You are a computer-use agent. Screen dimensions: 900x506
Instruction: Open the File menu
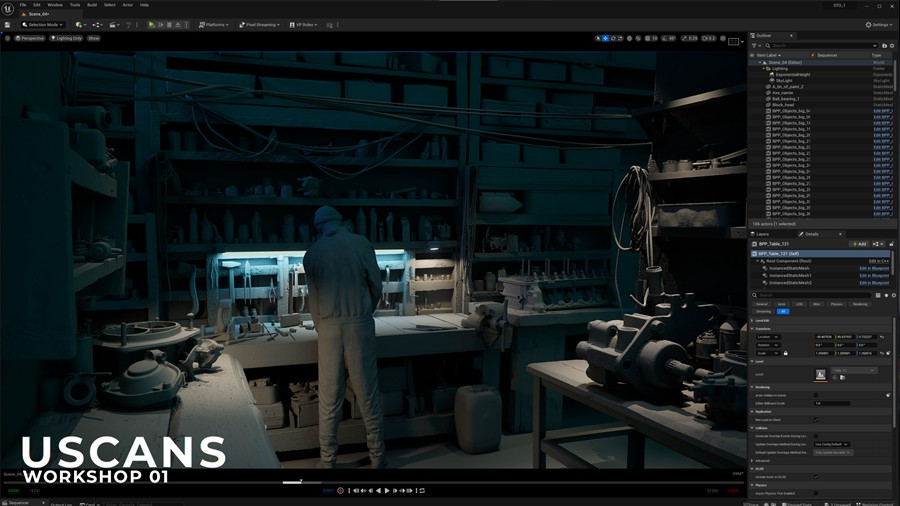(23, 5)
